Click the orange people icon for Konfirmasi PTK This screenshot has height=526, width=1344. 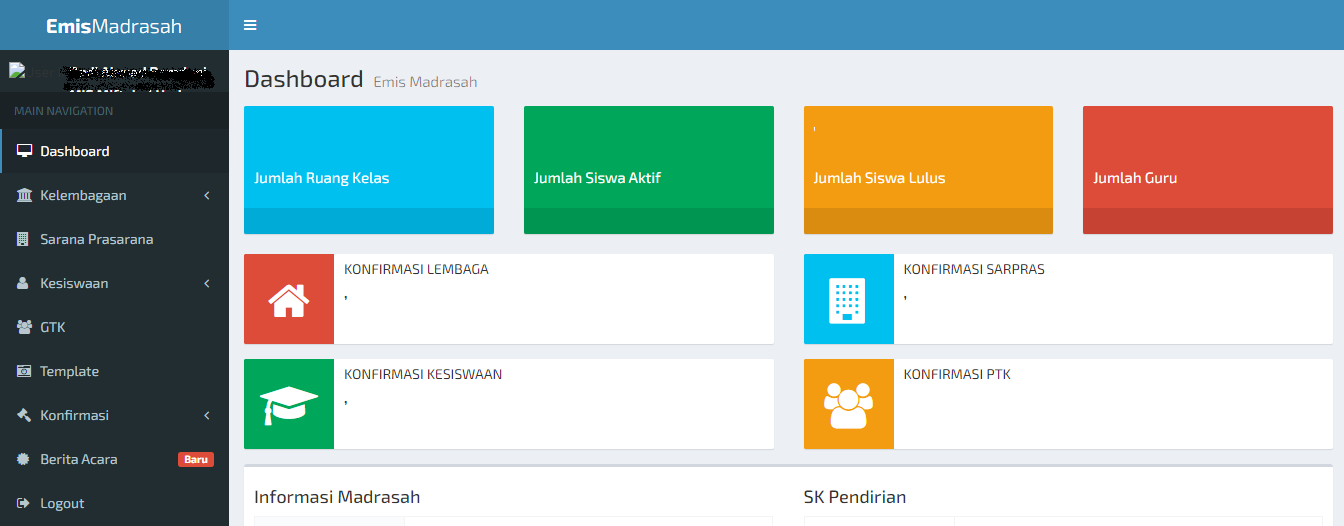point(848,404)
